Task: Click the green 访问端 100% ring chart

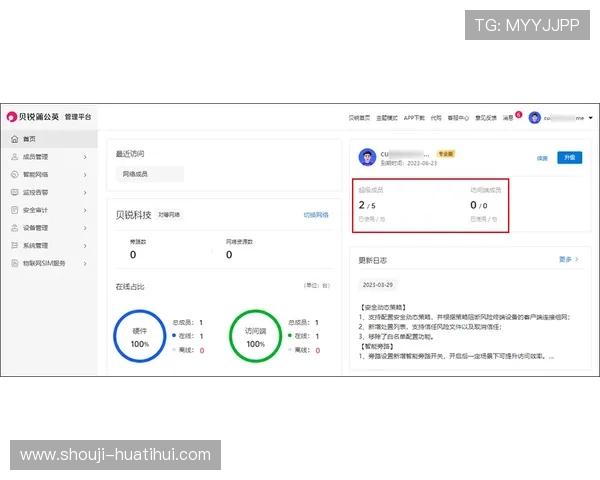Action: (x=255, y=336)
